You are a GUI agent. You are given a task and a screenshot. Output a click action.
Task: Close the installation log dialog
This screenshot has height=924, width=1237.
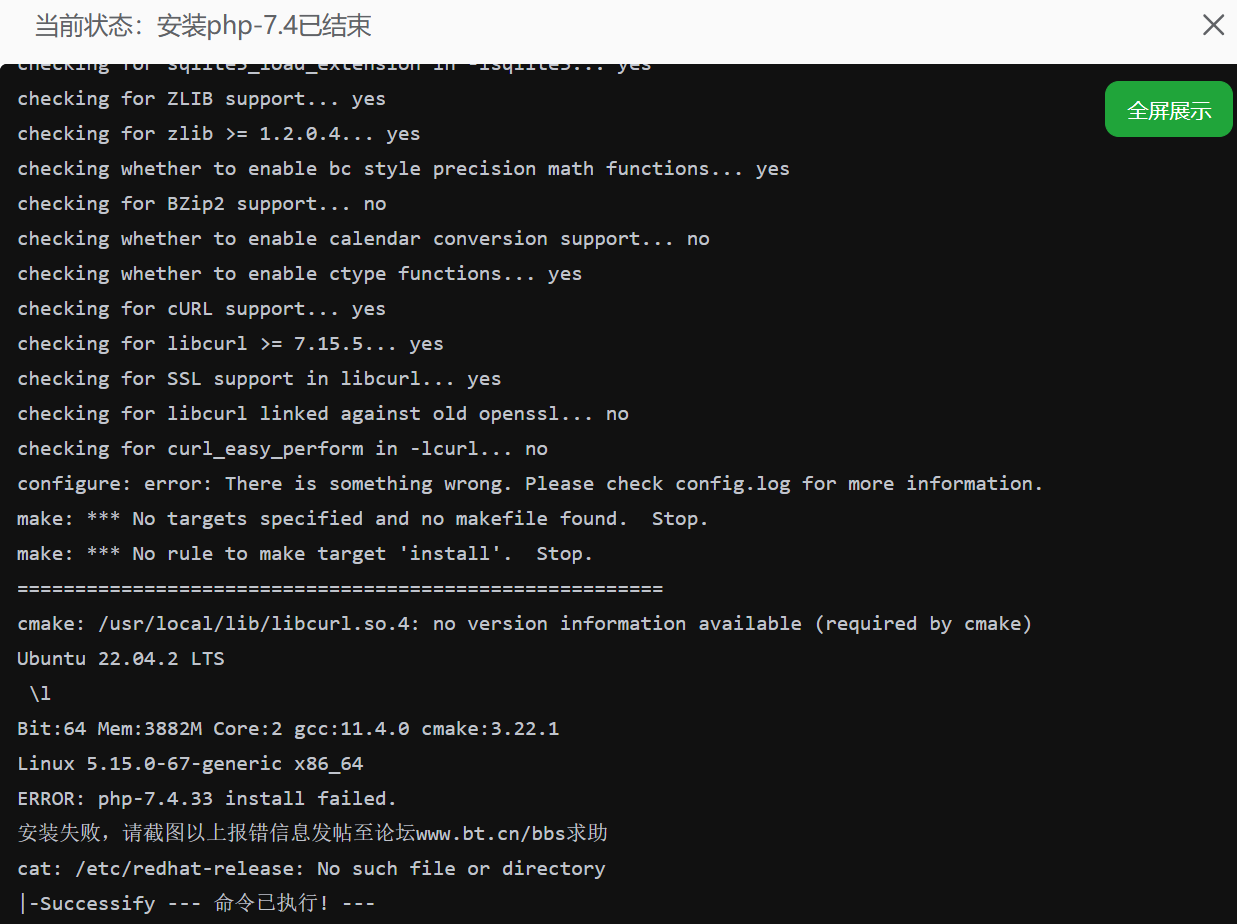coord(1213,25)
